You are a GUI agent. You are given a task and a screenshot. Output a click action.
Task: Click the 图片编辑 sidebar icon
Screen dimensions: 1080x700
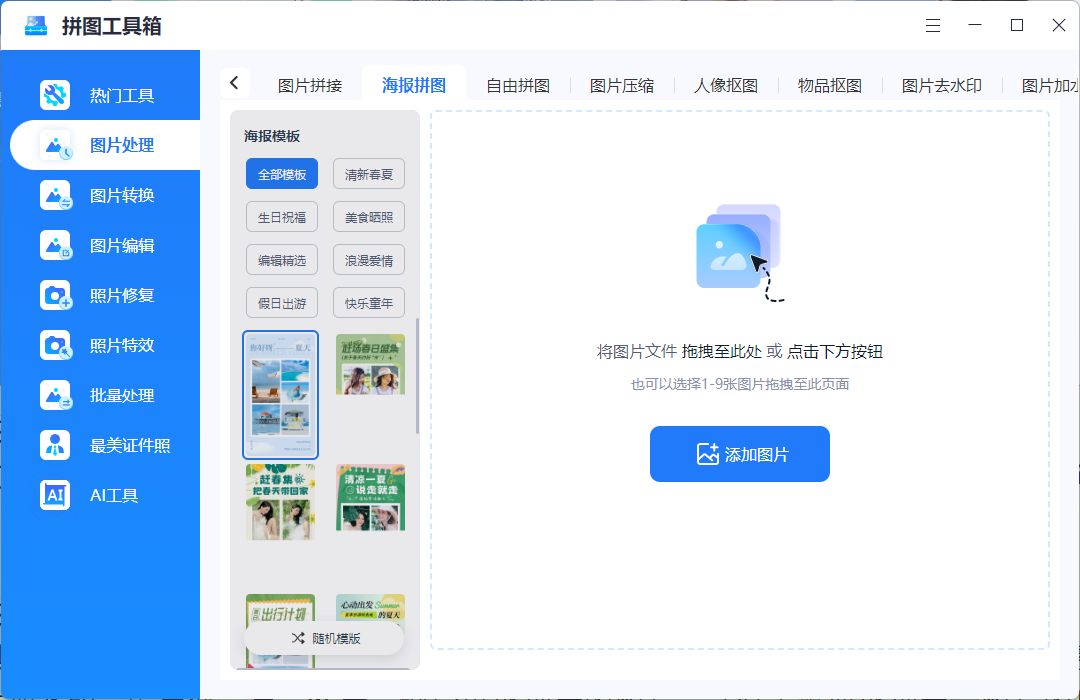[x=55, y=245]
